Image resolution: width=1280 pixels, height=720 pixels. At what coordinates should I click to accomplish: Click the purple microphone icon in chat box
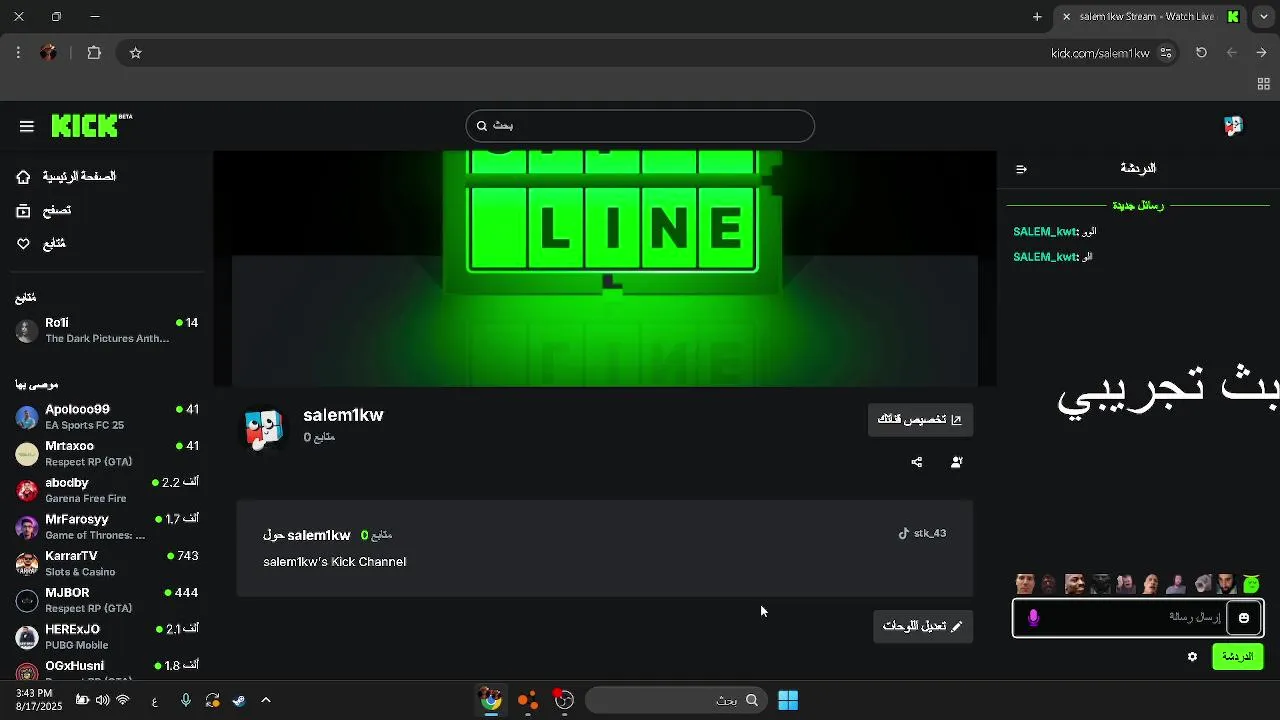(1033, 618)
